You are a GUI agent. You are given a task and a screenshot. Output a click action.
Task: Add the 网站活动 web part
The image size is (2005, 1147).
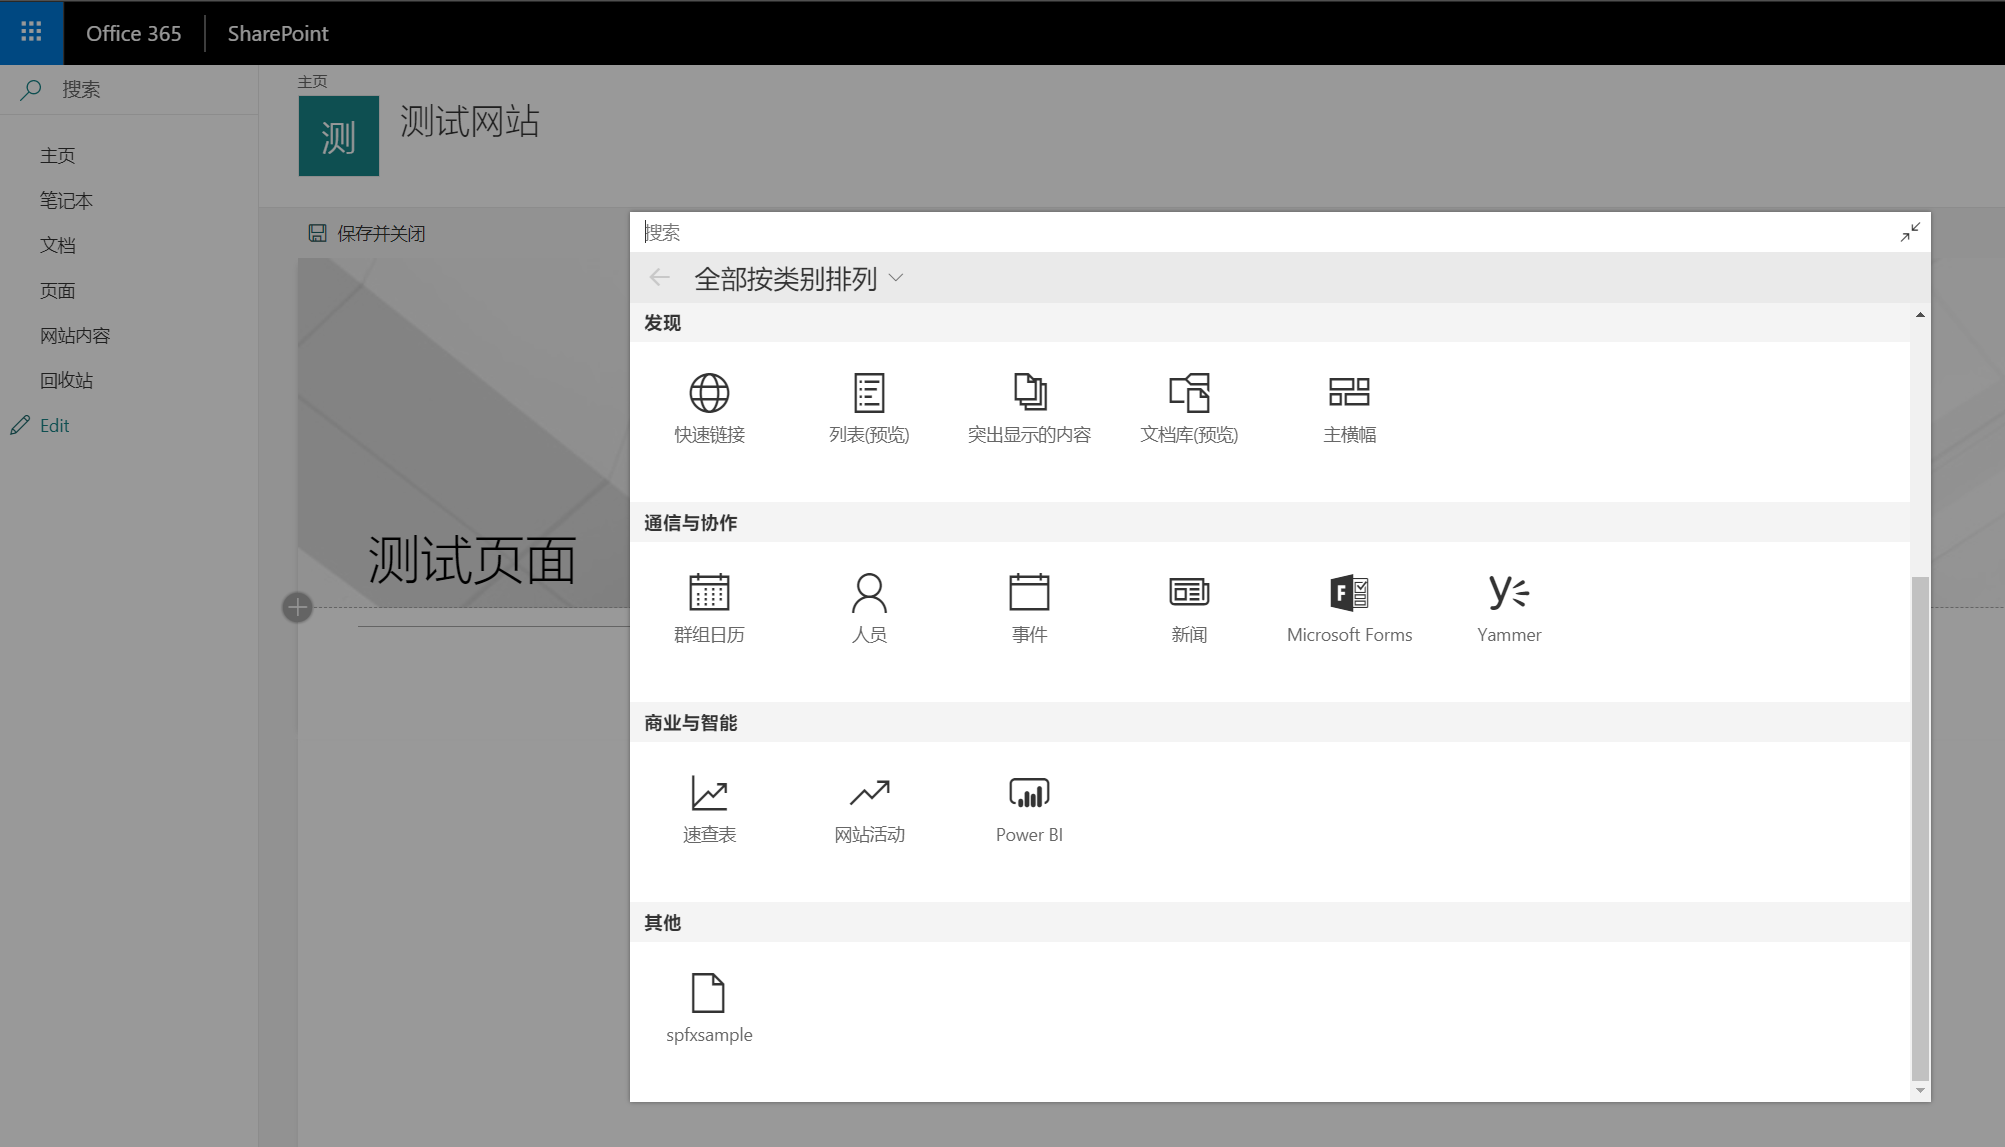point(869,807)
